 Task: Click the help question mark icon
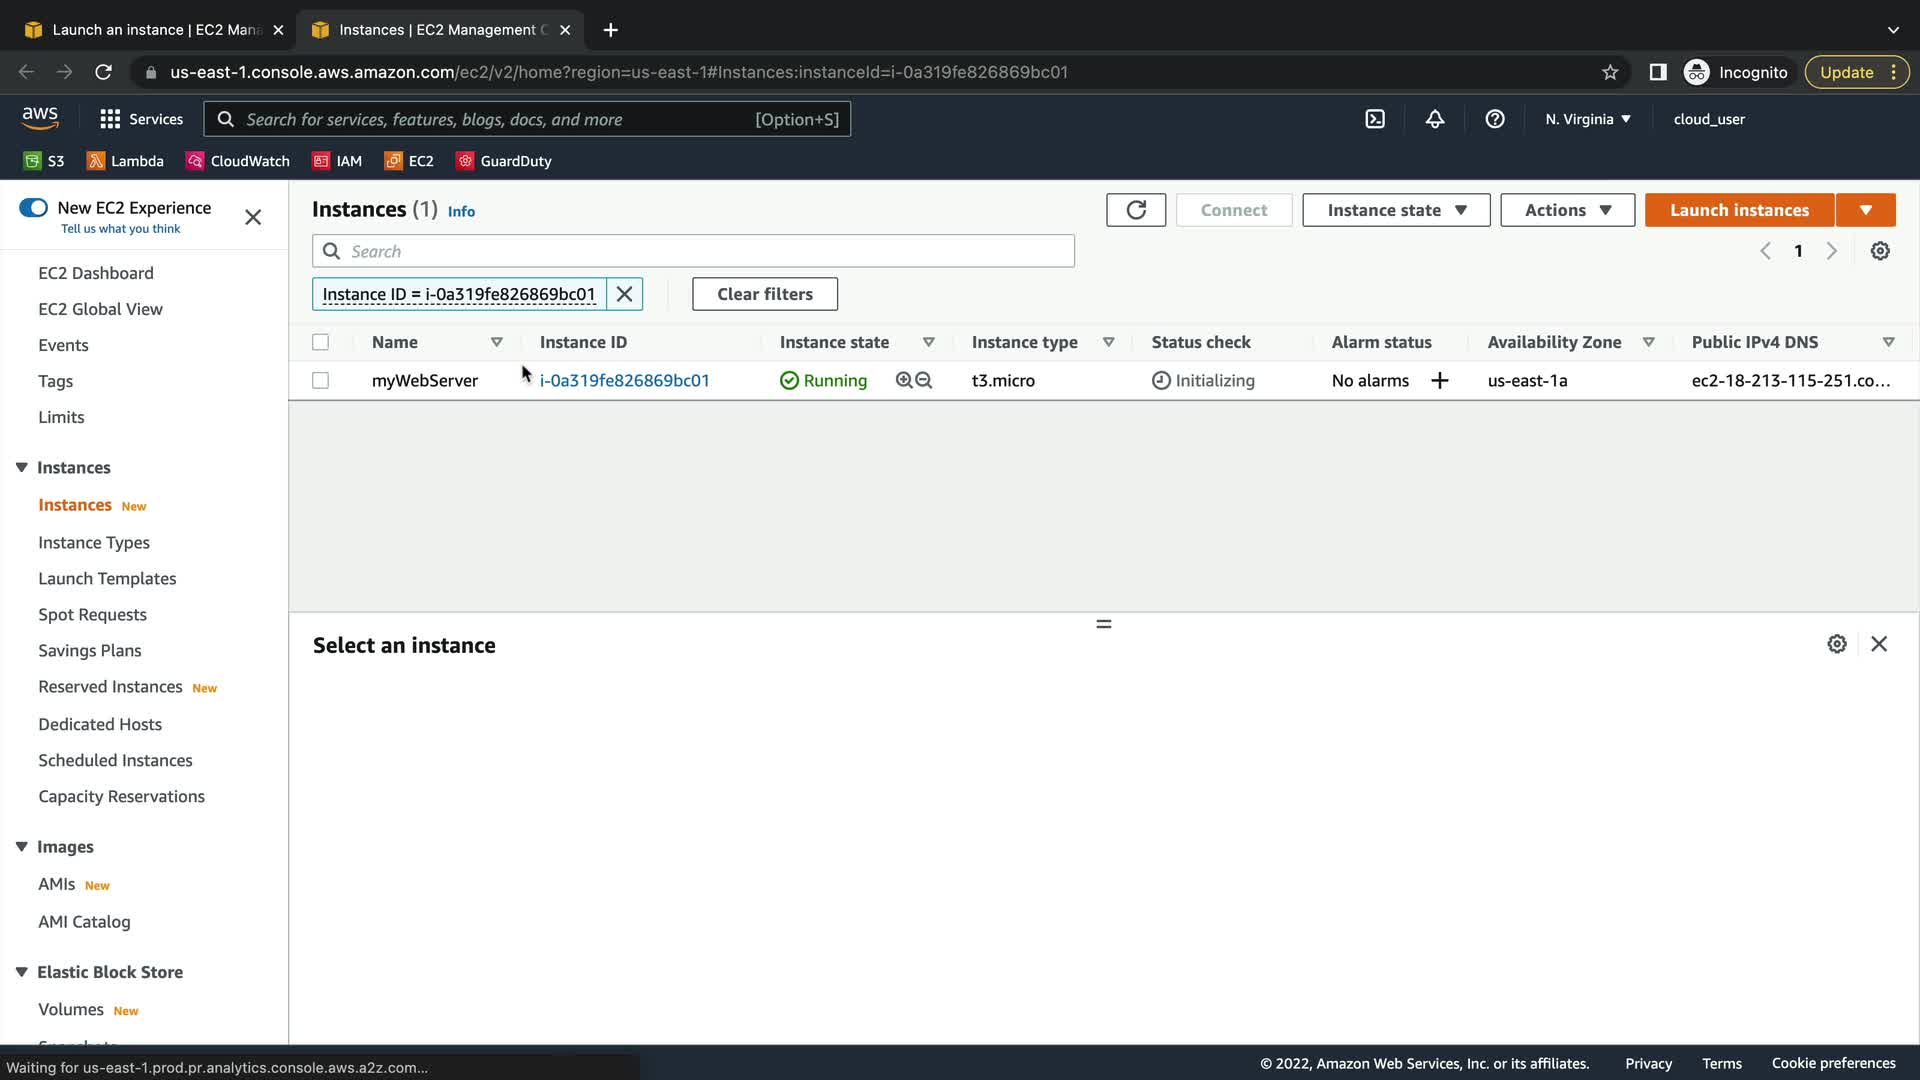pos(1495,119)
